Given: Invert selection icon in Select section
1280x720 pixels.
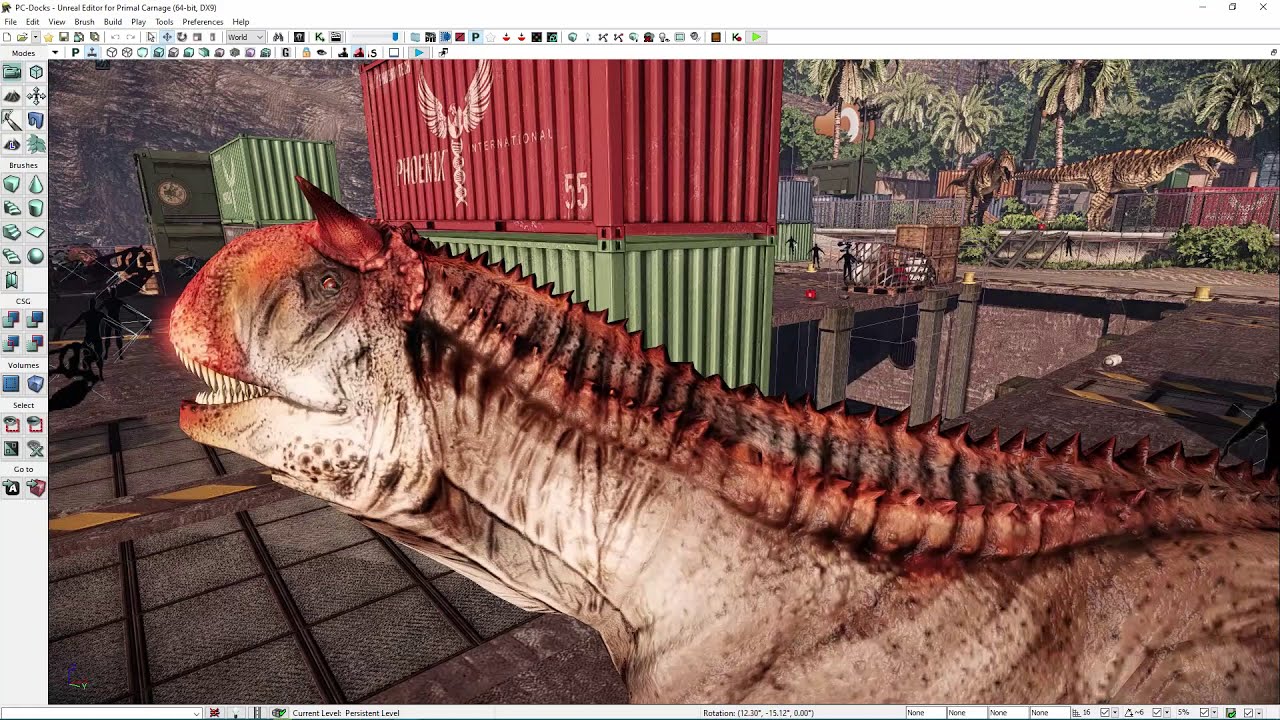Looking at the screenshot, I should (12, 449).
